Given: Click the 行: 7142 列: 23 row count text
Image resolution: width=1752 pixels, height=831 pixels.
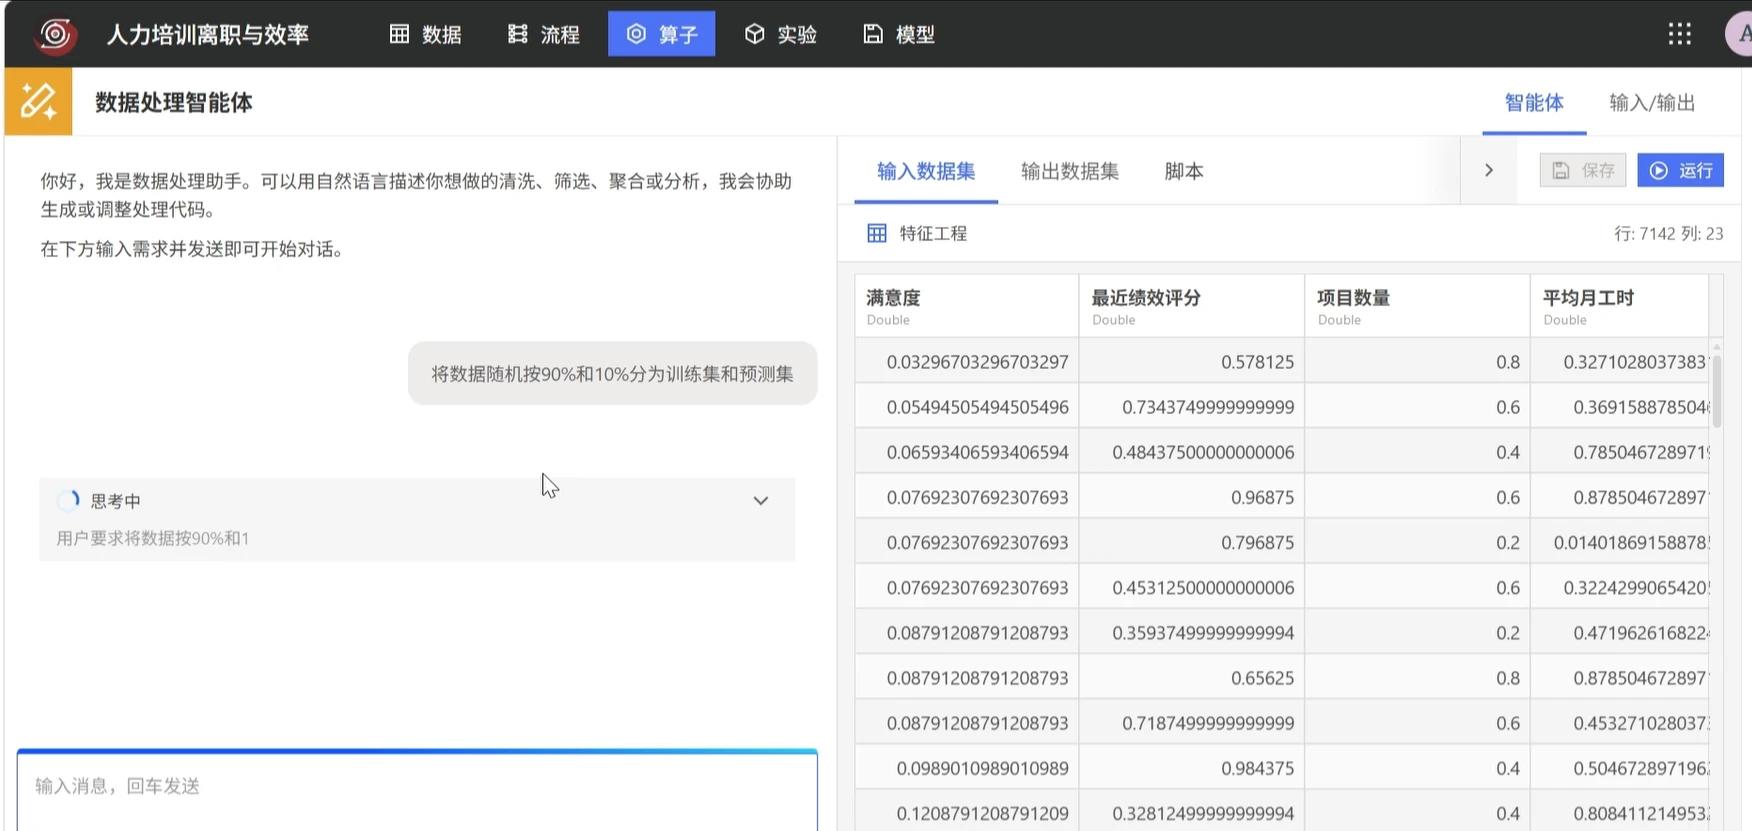Looking at the screenshot, I should (1668, 233).
